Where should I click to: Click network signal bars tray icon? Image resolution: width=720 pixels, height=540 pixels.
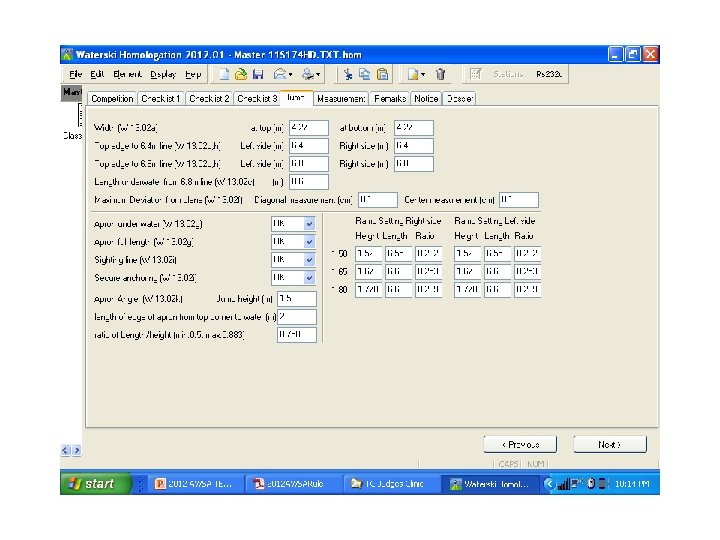tap(563, 484)
